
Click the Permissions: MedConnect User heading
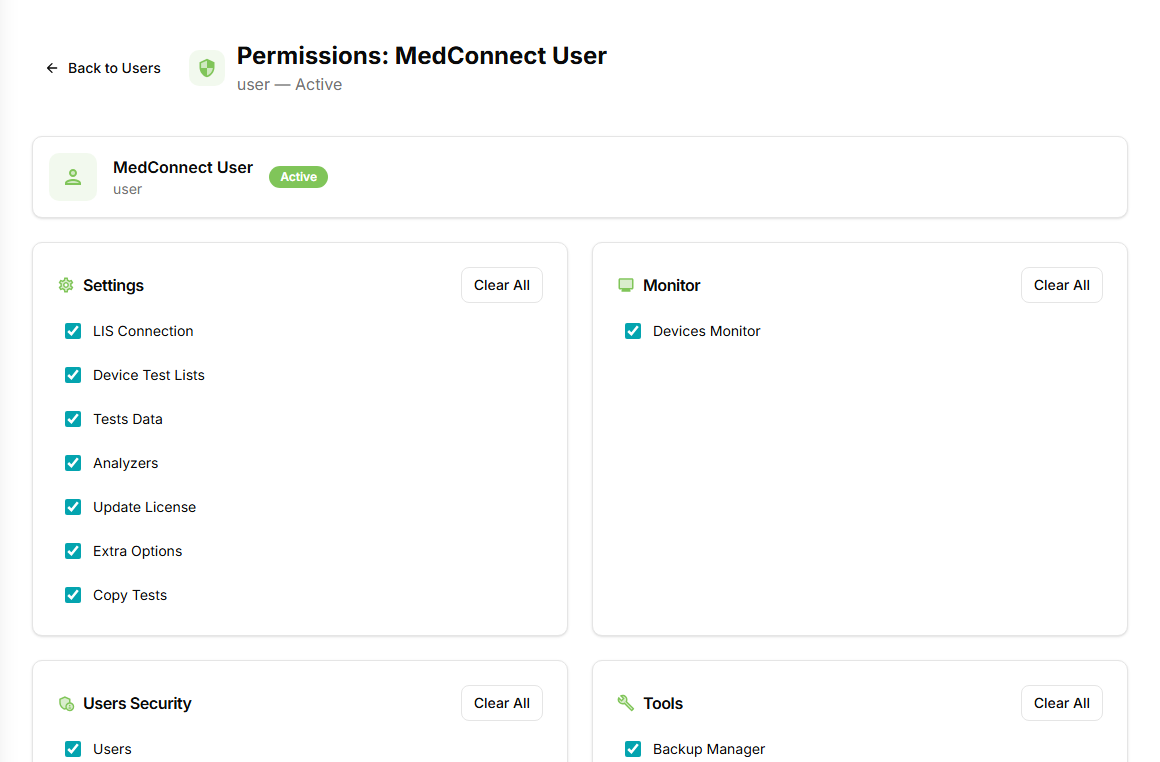point(422,56)
